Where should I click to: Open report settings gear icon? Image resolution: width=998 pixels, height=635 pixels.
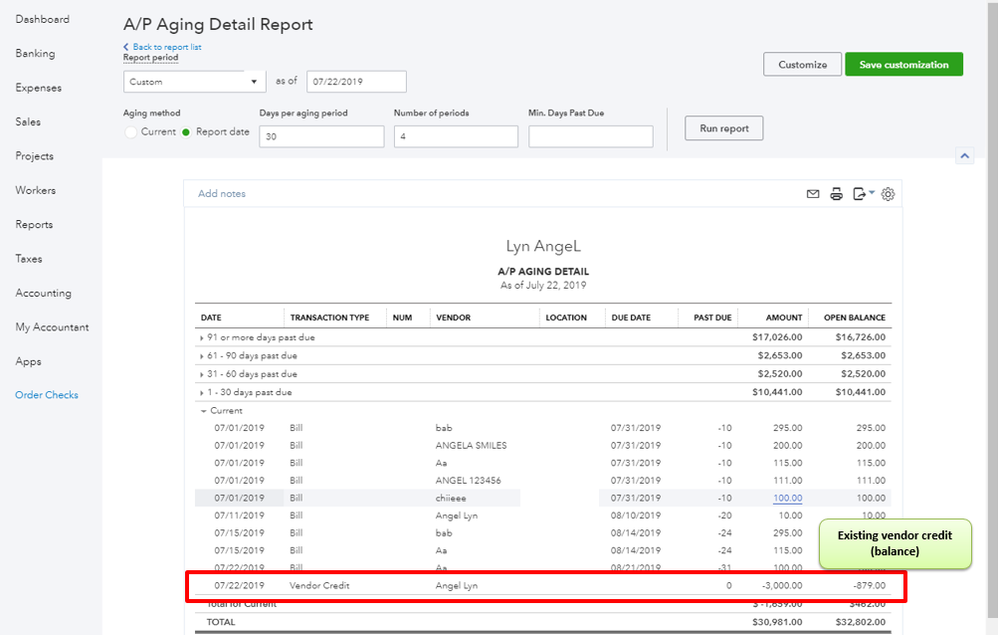click(x=888, y=194)
